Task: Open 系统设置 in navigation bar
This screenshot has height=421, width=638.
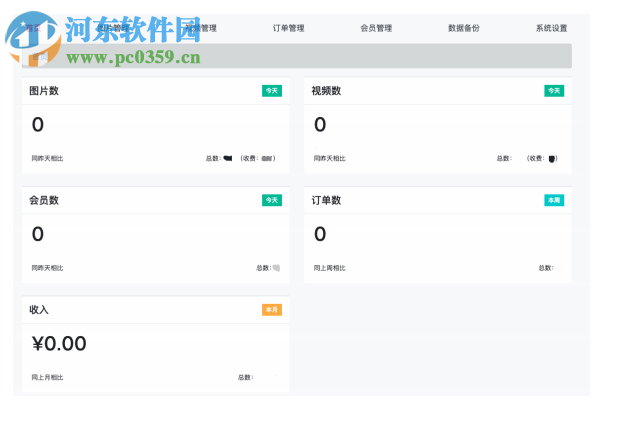Action: tap(551, 28)
